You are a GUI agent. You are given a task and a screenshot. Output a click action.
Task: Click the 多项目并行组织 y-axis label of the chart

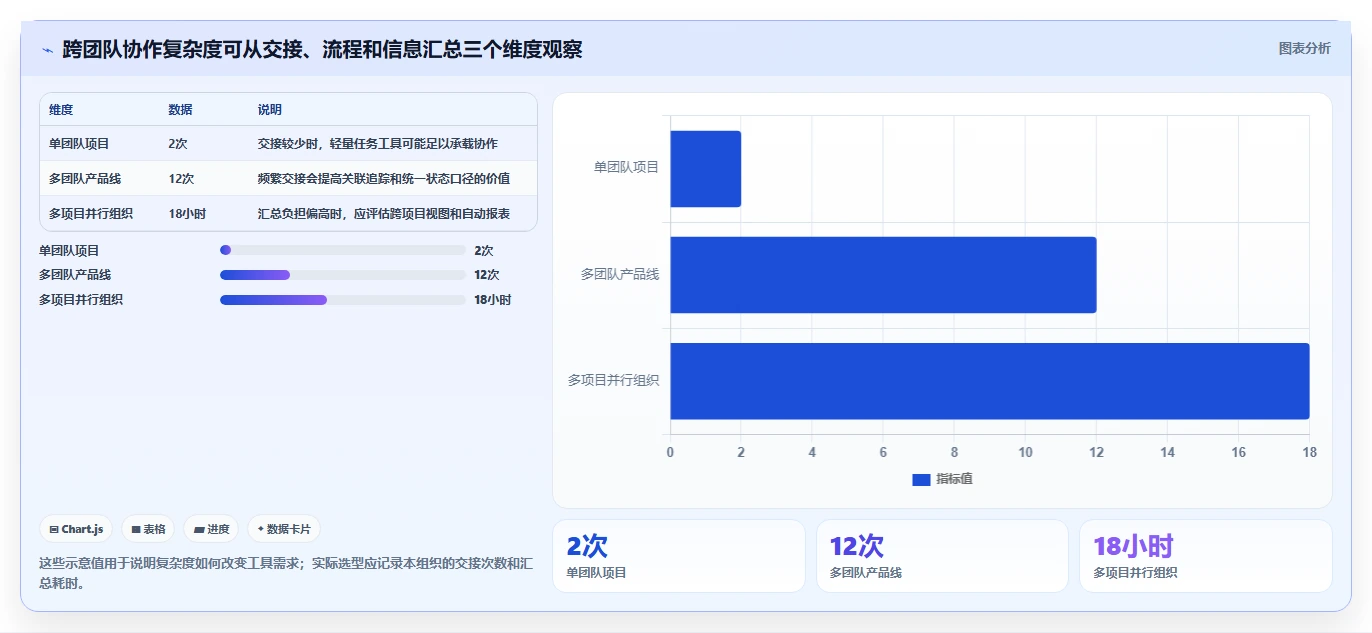click(x=613, y=380)
